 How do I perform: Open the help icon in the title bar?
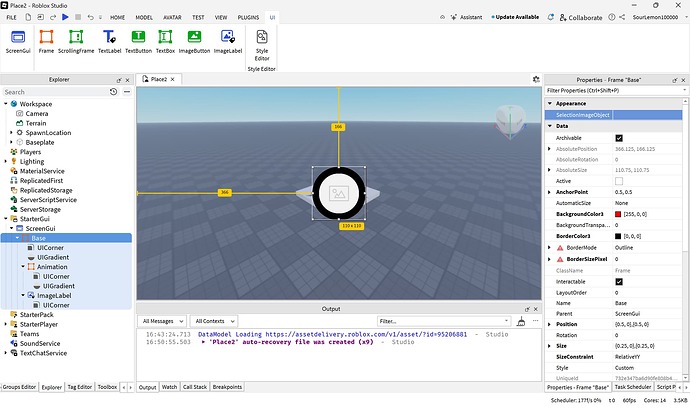(612, 17)
